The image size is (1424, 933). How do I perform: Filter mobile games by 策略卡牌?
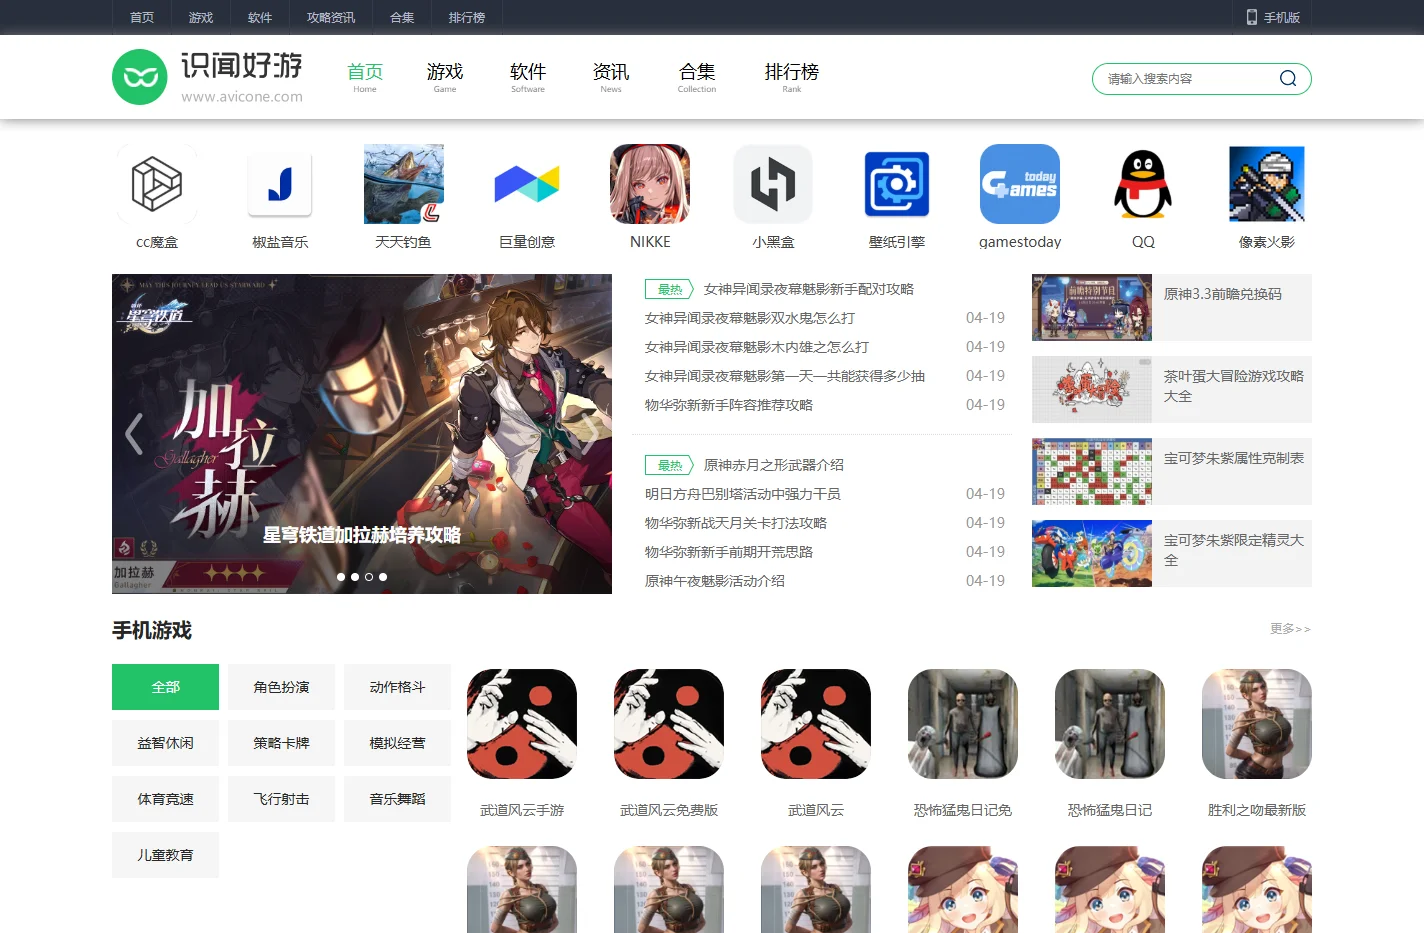[281, 743]
